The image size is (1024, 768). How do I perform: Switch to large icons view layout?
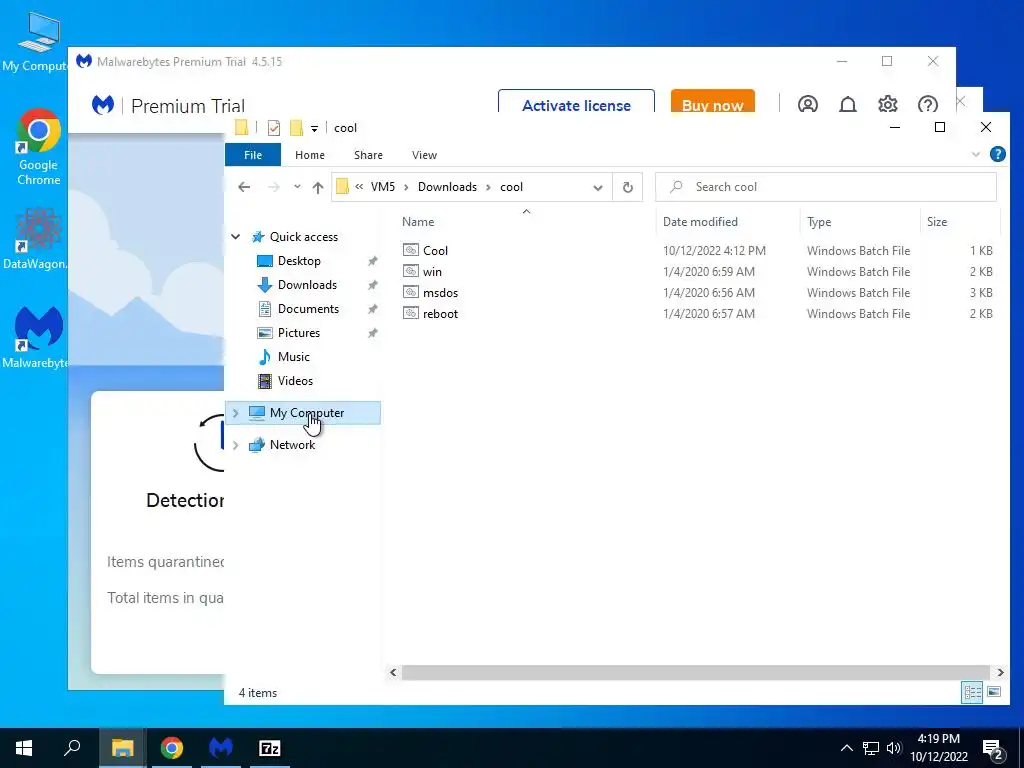tap(994, 692)
